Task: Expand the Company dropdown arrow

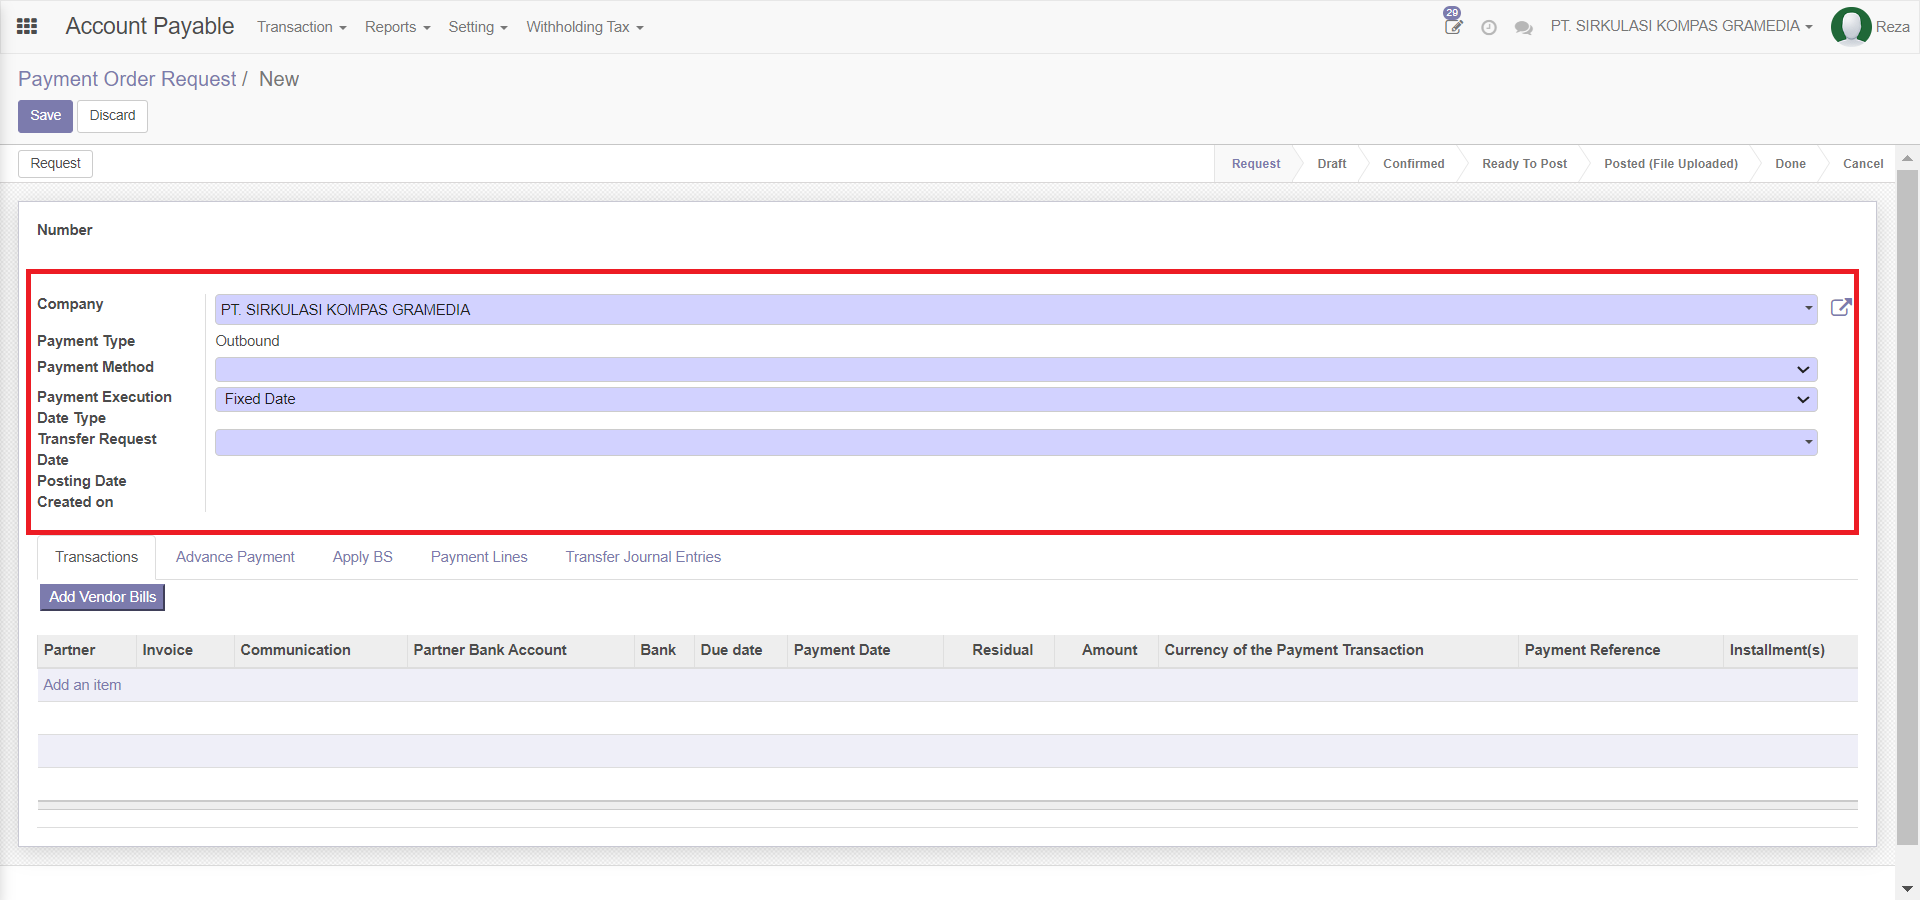Action: [x=1808, y=308]
